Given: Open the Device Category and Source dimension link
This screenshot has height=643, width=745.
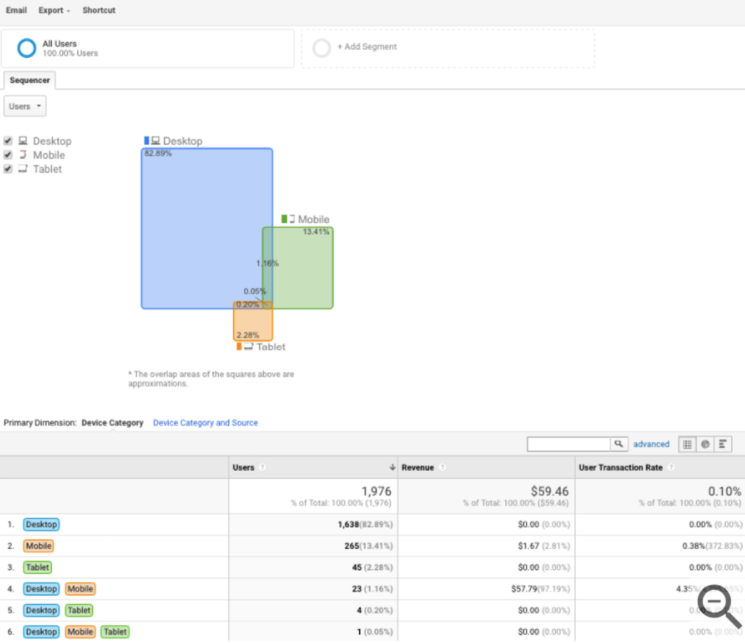Looking at the screenshot, I should pos(205,422).
